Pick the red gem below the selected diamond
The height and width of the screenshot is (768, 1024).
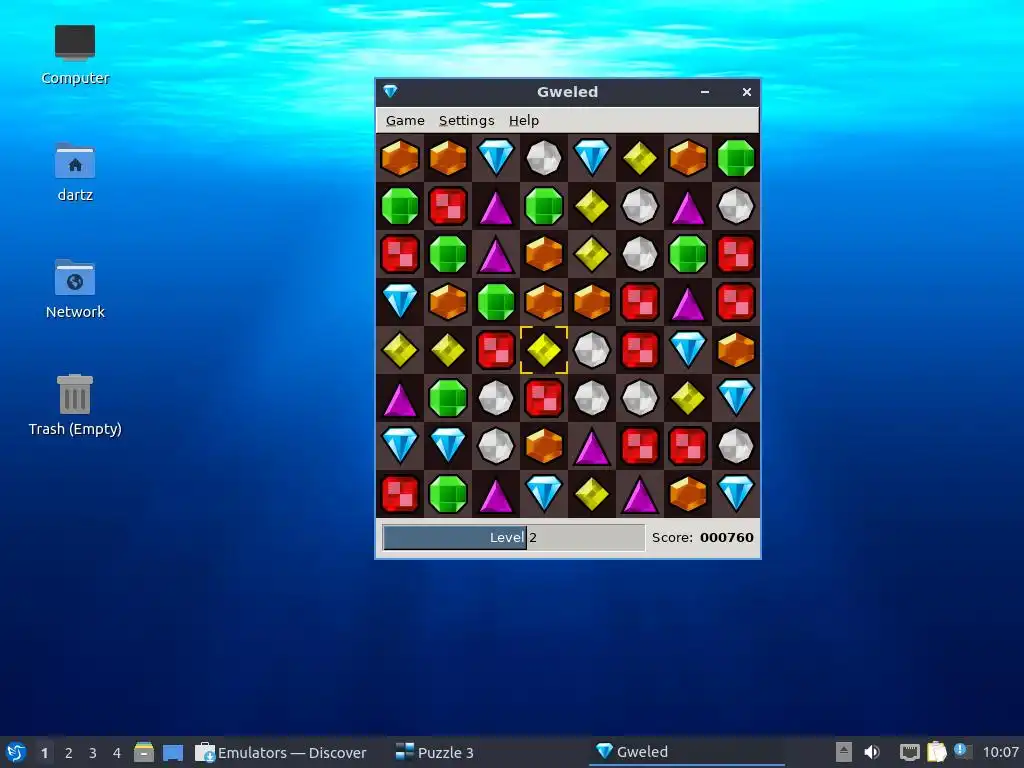[x=544, y=398]
